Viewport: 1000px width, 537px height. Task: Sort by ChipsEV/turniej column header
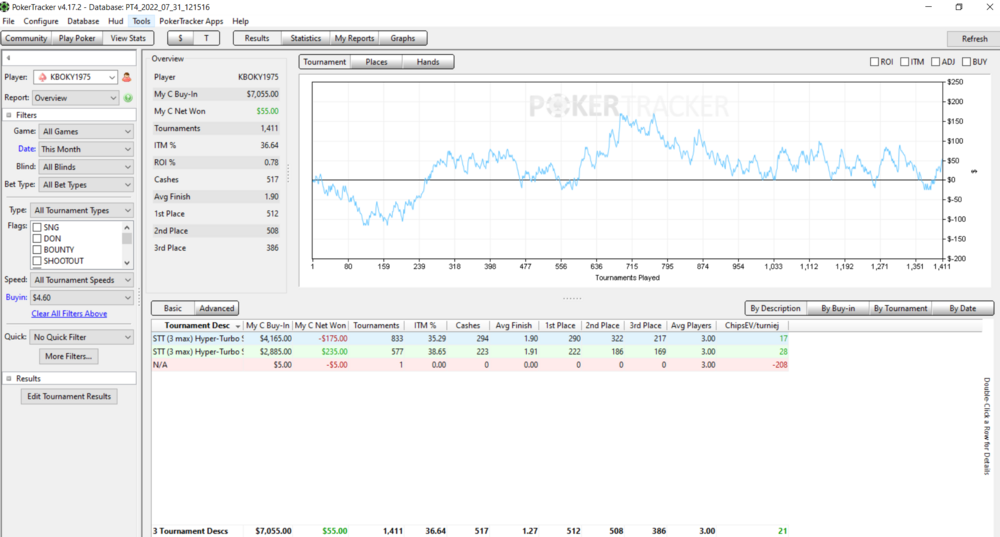[x=752, y=325]
